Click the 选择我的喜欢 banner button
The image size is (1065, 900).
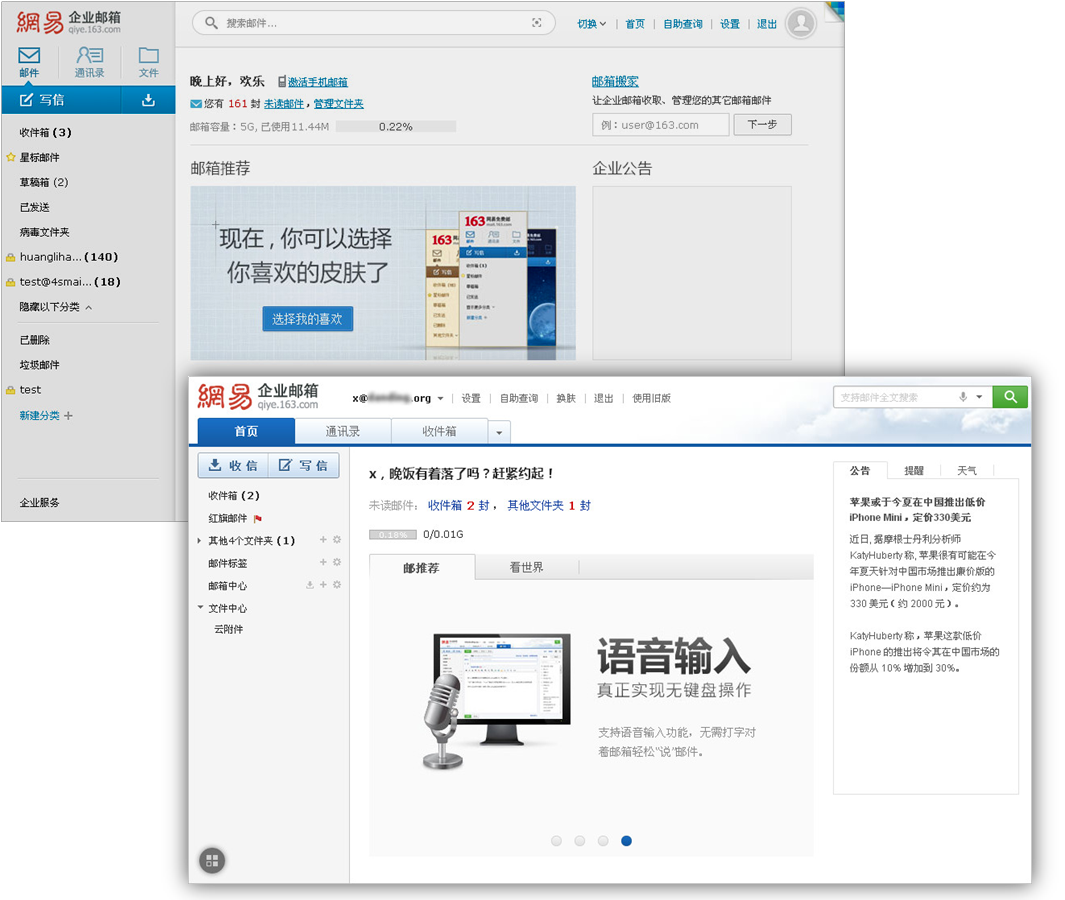[x=308, y=319]
